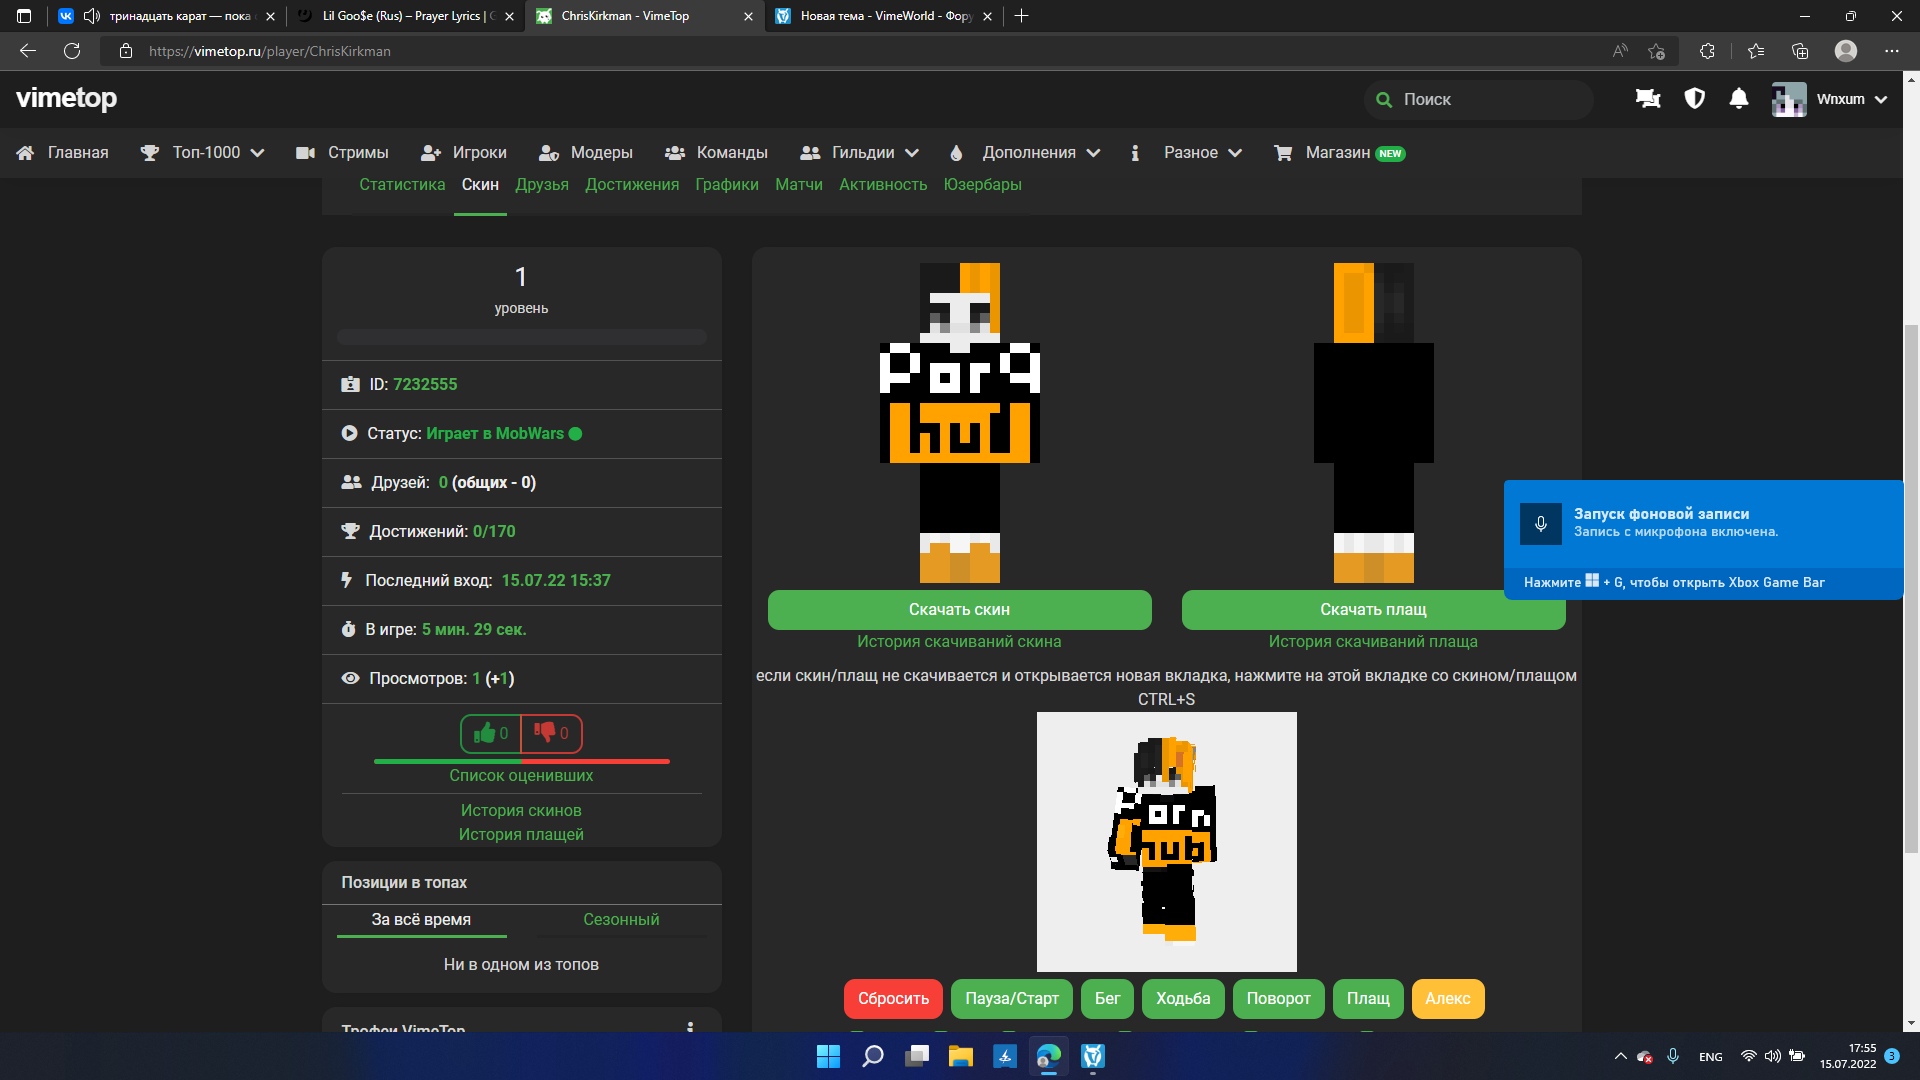1920x1080 pixels.
Task: Open the shield icon in the header
Action: 1694,99
